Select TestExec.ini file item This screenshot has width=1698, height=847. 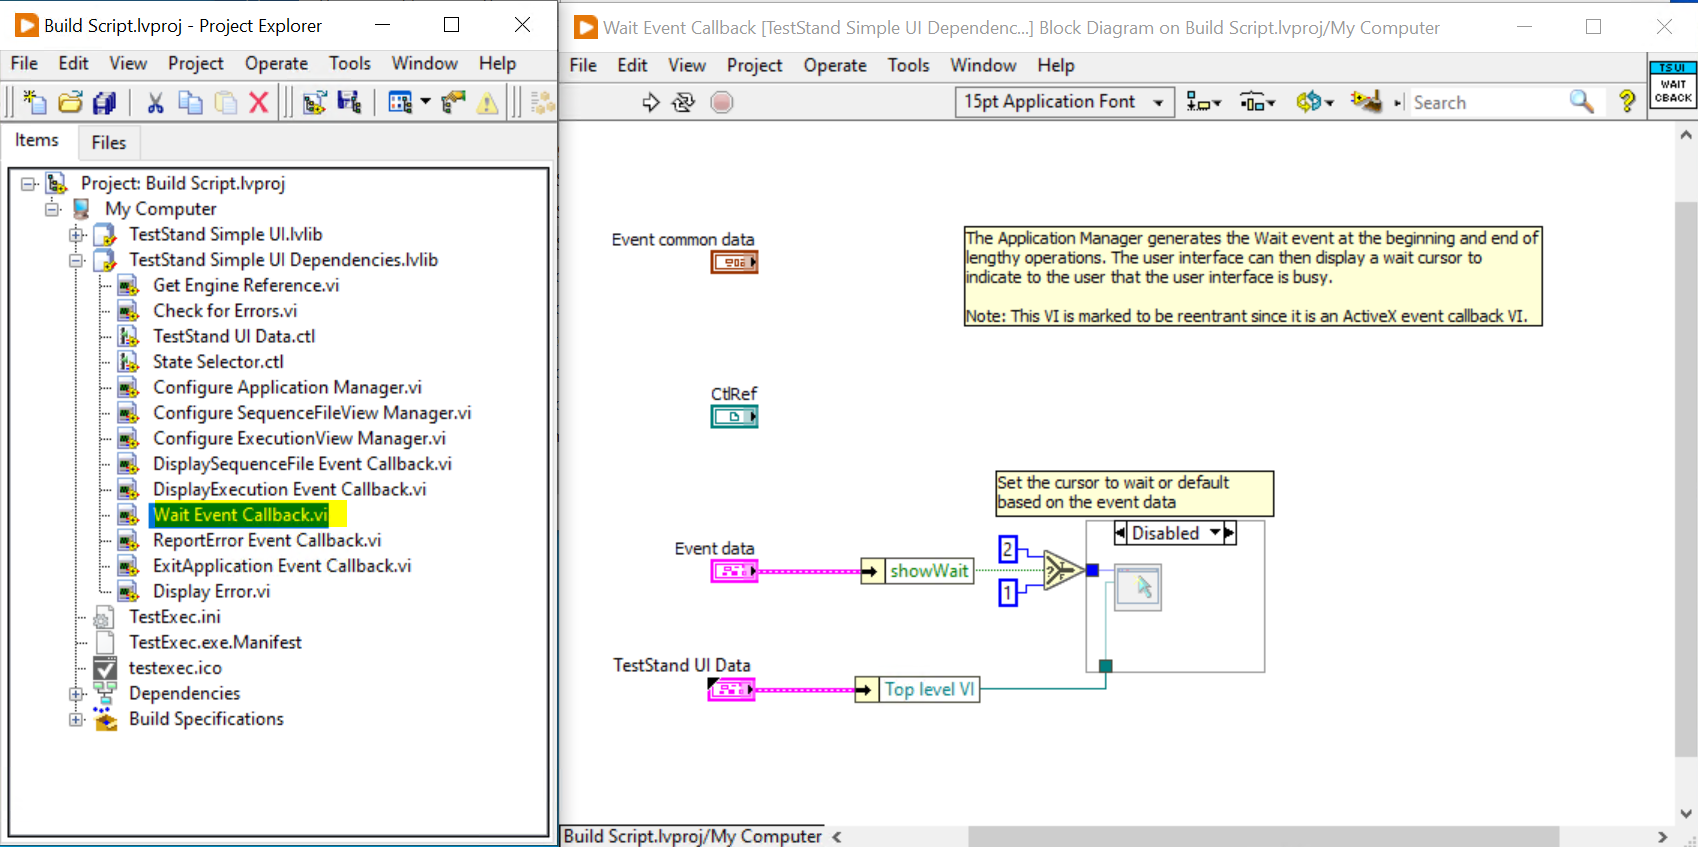tap(175, 617)
